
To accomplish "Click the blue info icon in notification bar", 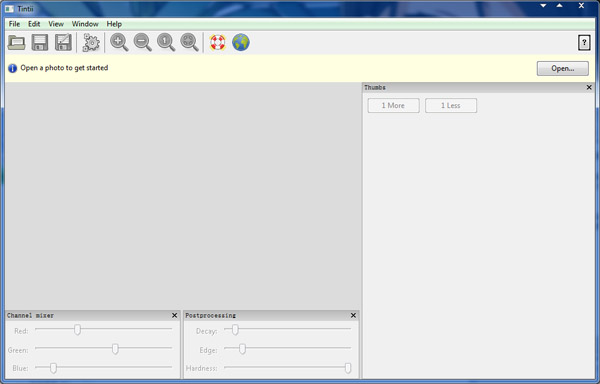I will click(x=13, y=68).
